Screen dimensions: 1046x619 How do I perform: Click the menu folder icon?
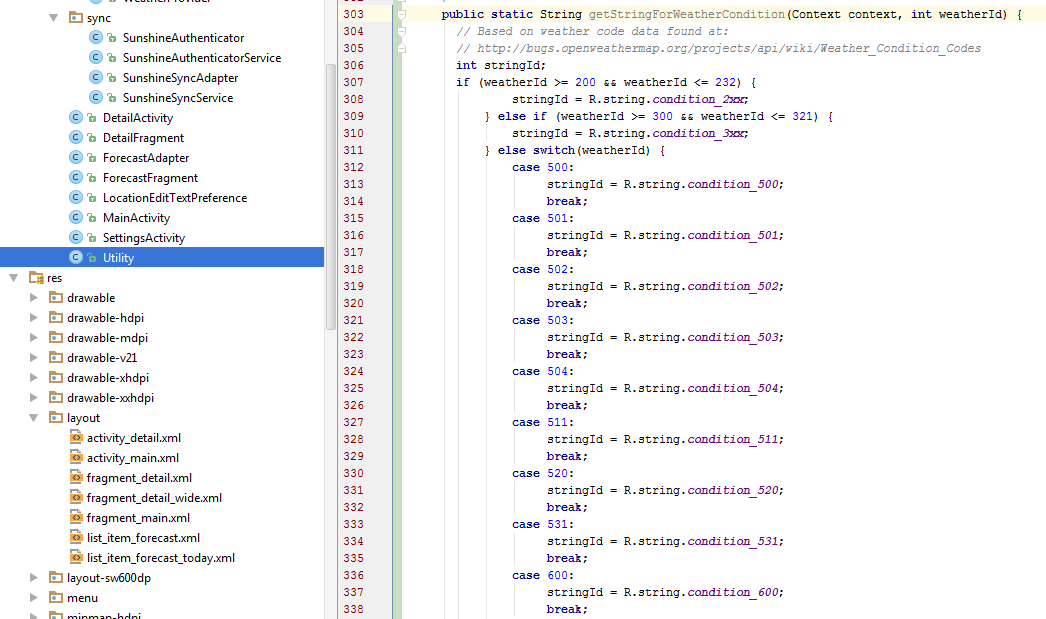[56, 597]
